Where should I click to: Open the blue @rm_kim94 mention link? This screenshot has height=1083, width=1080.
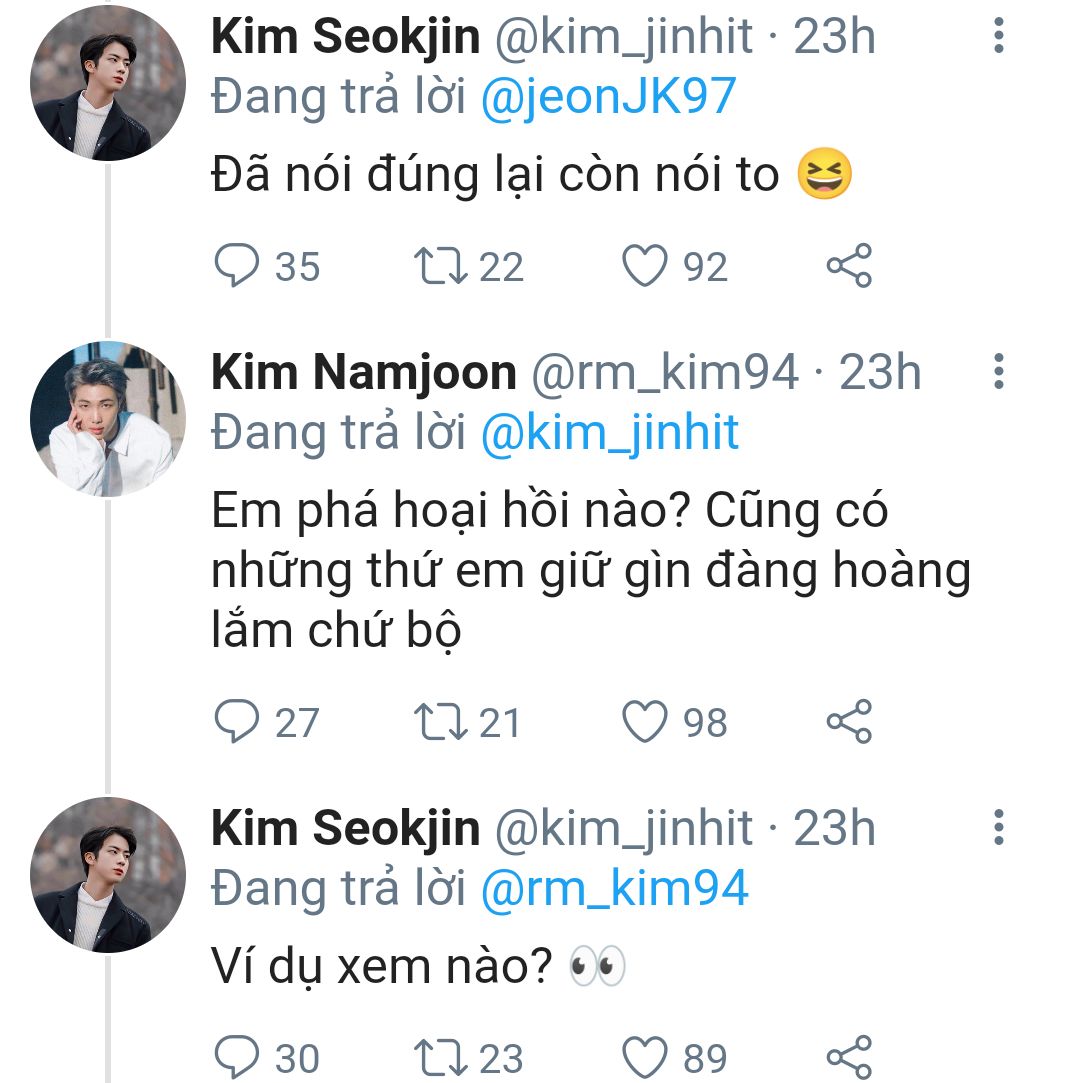click(614, 888)
